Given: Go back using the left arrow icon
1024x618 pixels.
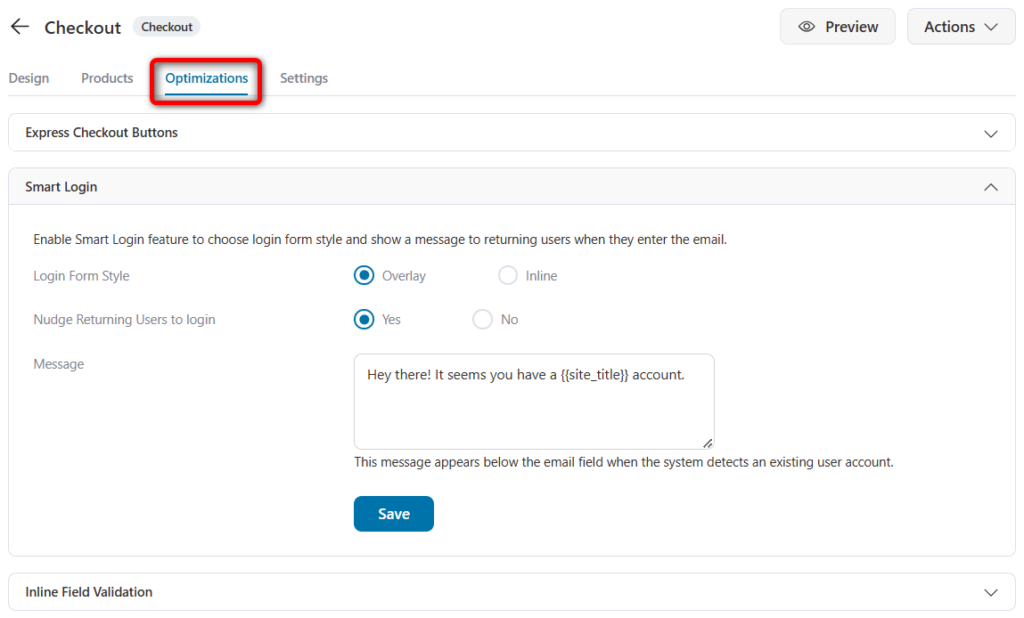Looking at the screenshot, I should point(20,27).
